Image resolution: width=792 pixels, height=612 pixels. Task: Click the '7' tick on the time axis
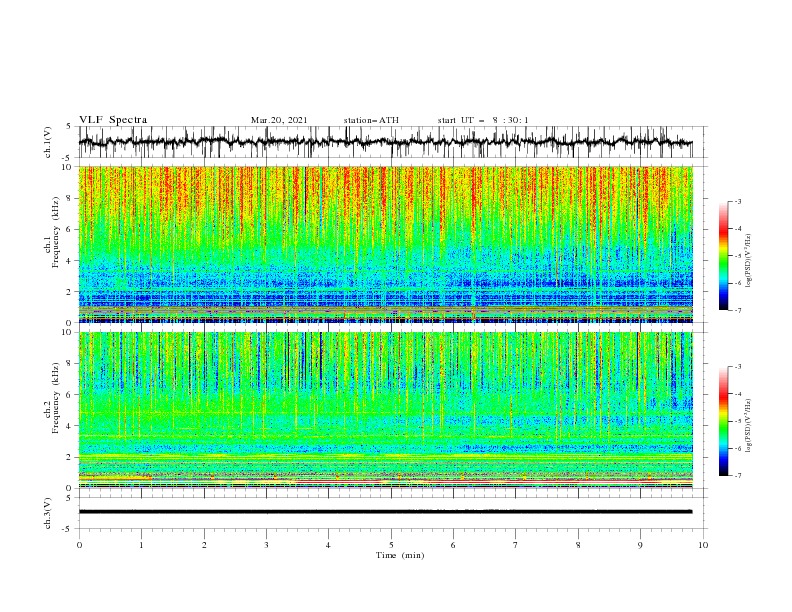pyautogui.click(x=516, y=545)
